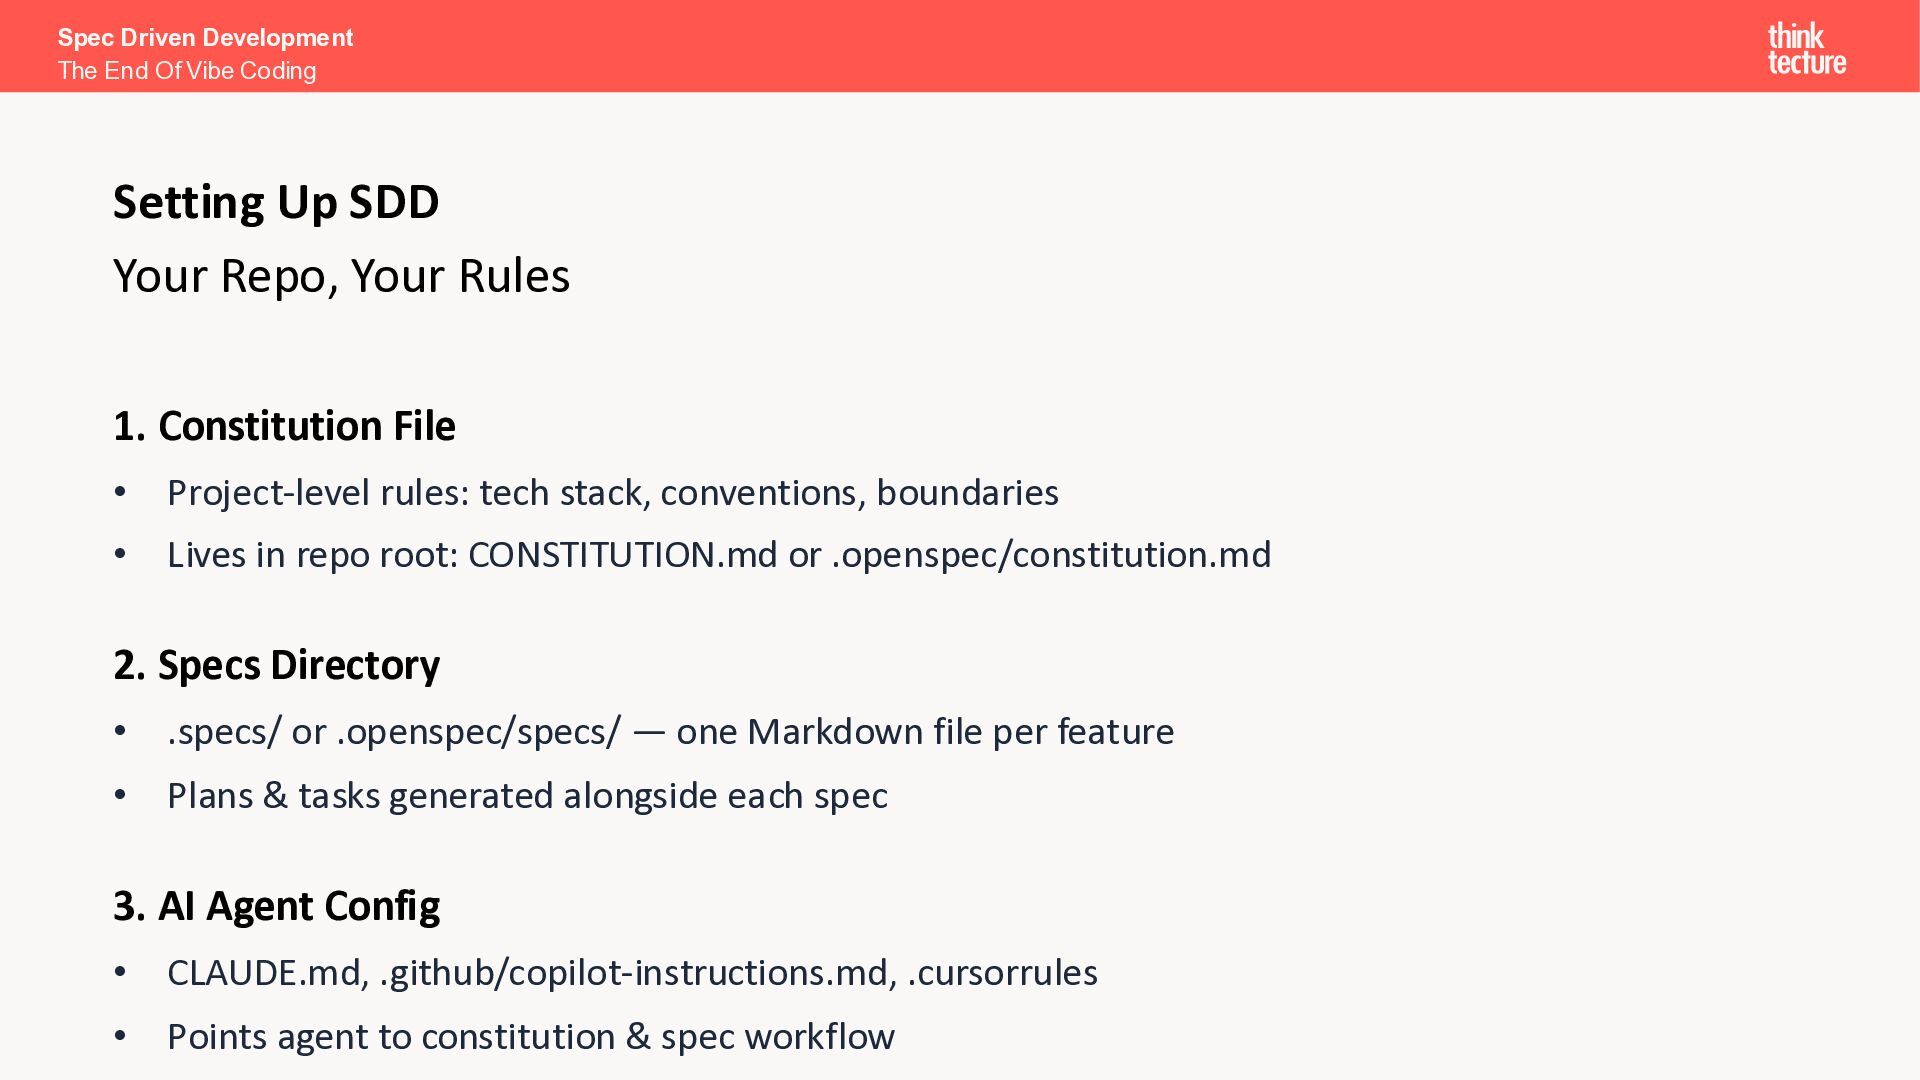Viewport: 1920px width, 1080px height.
Task: Click the 'Project-level rules' bullet text
Action: pos(612,493)
